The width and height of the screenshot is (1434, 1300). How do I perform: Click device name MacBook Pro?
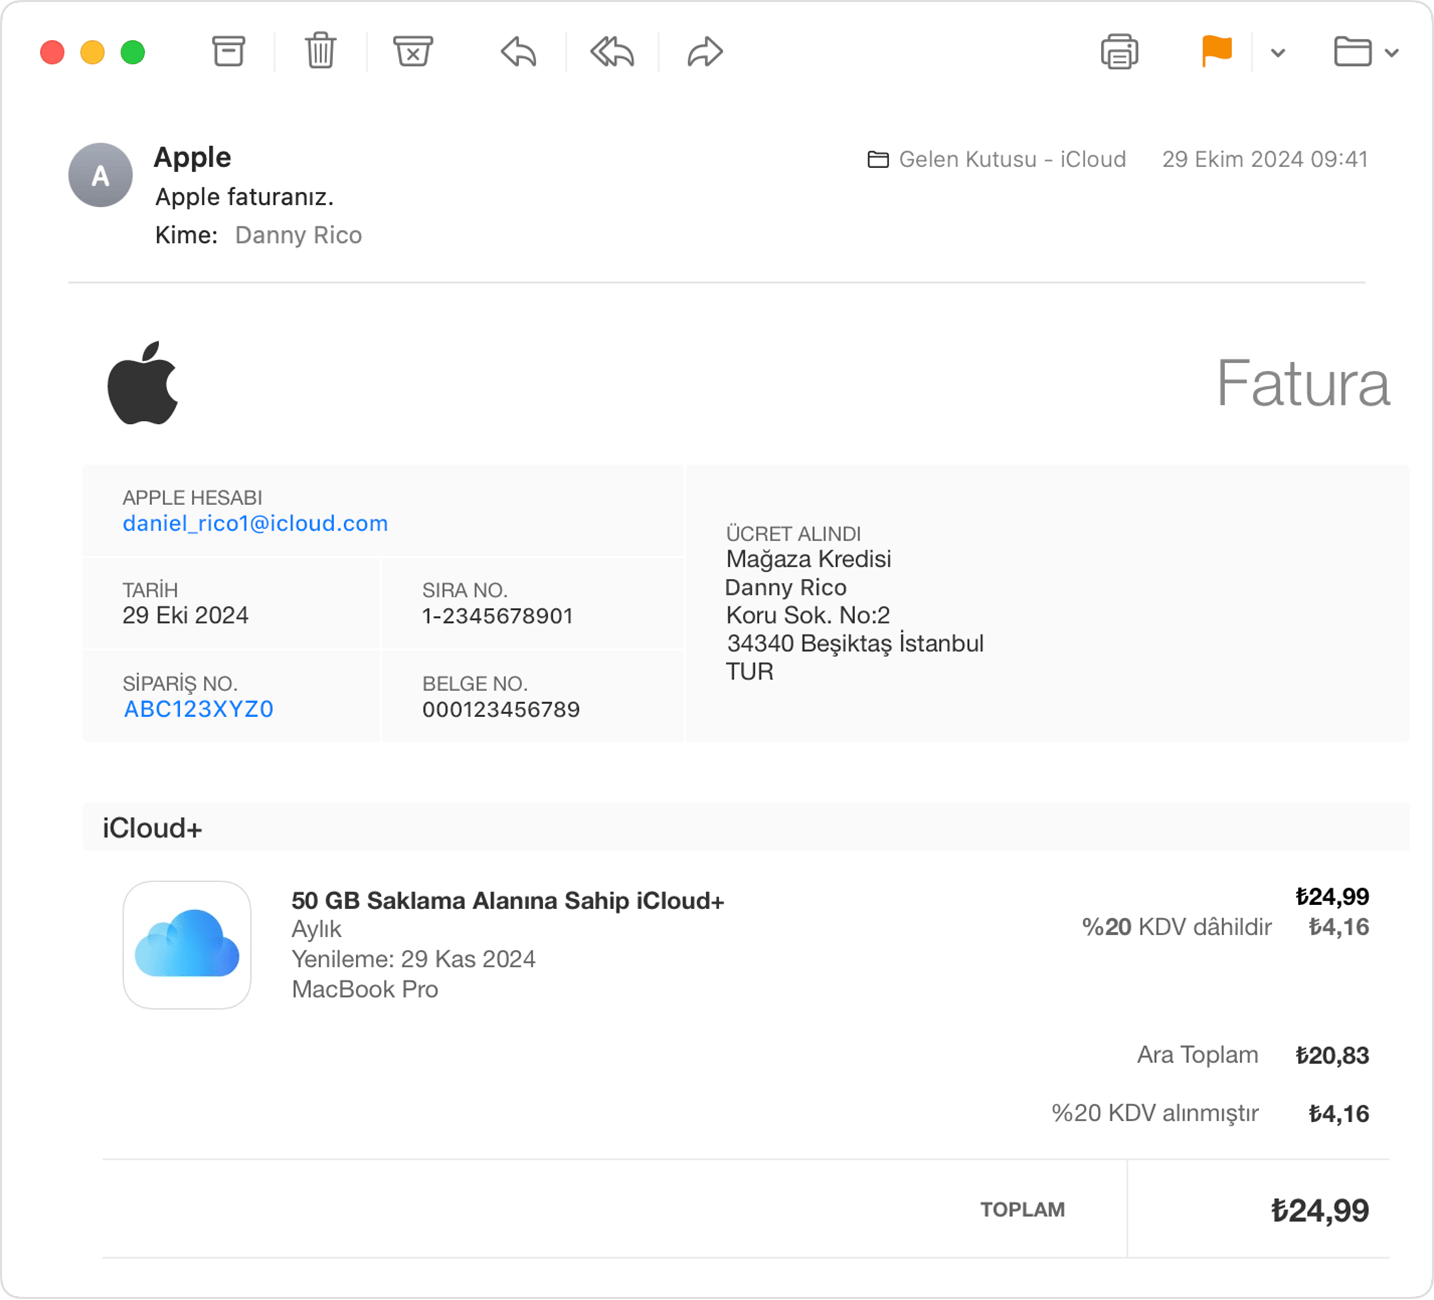tap(365, 989)
